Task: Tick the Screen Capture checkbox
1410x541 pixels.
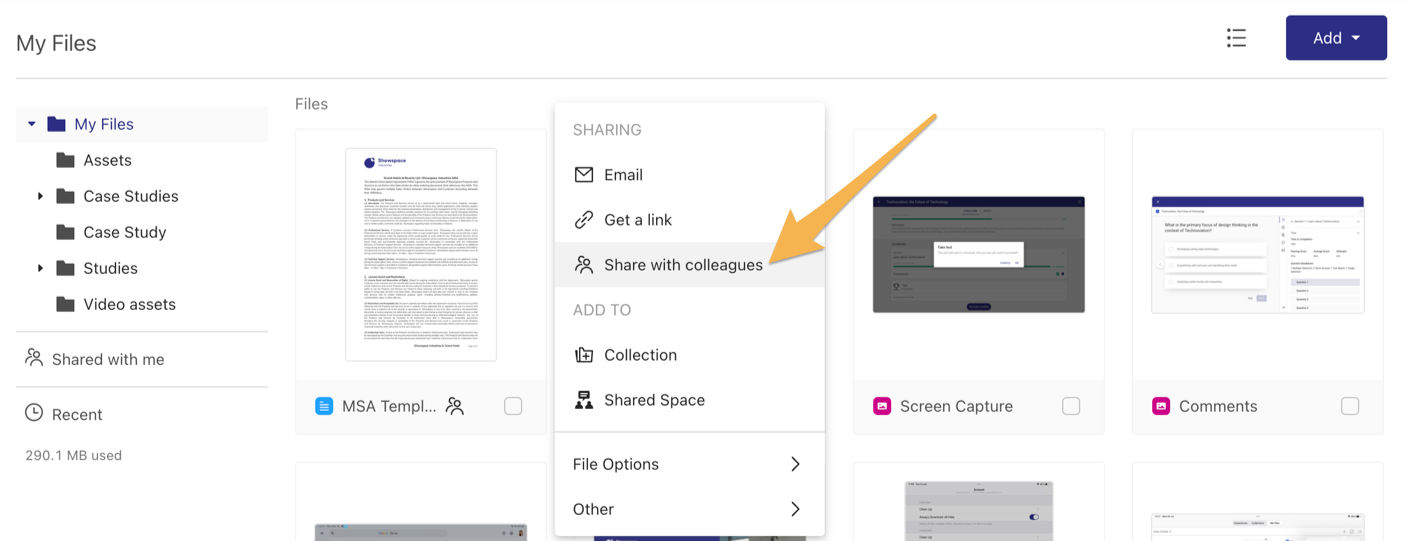Action: tap(1071, 406)
